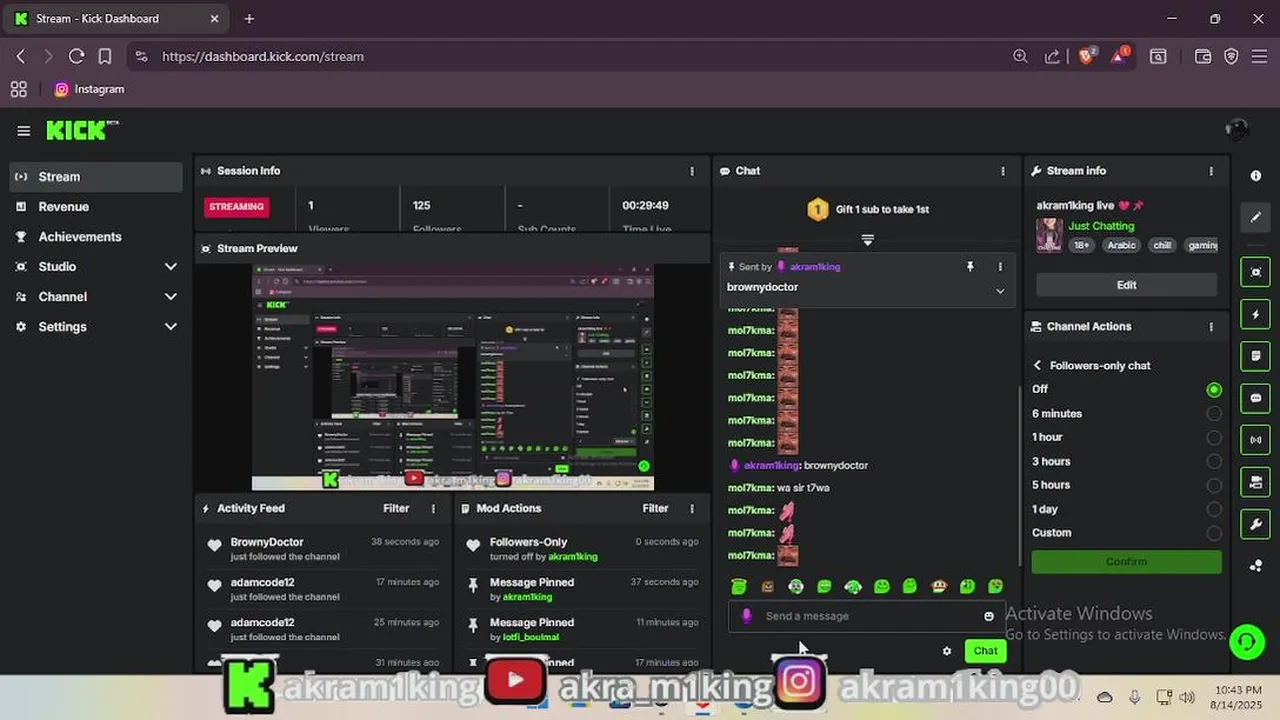The width and height of the screenshot is (1280, 720).
Task: Click the Confirm button
Action: click(x=1126, y=562)
